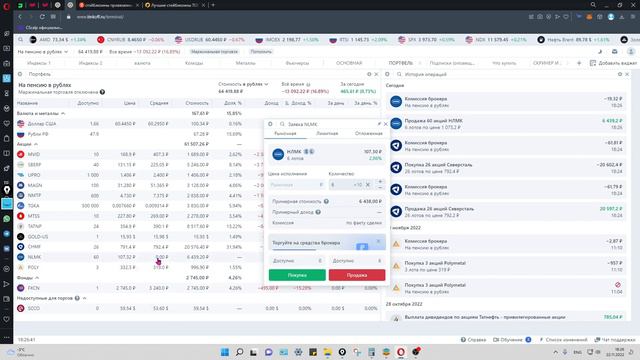
Task: Sort by the Стоимость column header
Action: (197, 103)
